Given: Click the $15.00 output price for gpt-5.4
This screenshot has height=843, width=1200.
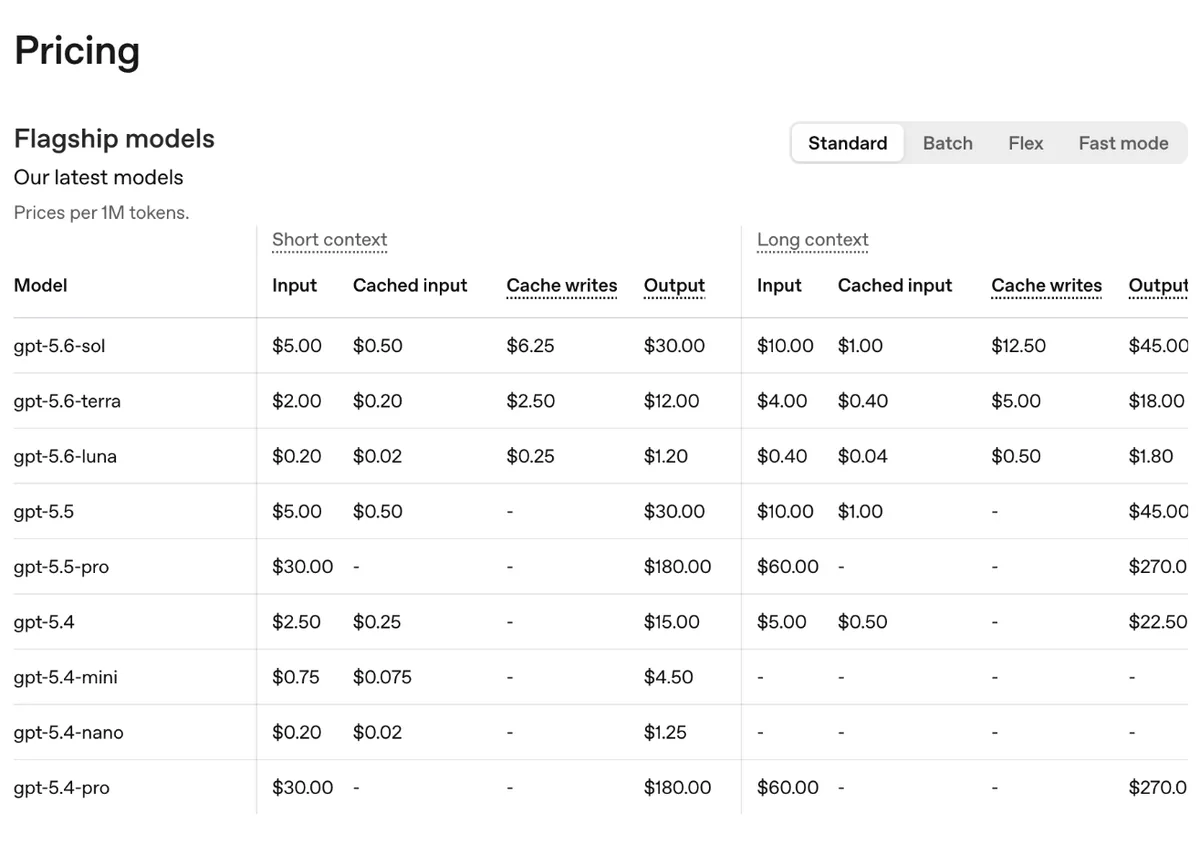Looking at the screenshot, I should tap(672, 622).
